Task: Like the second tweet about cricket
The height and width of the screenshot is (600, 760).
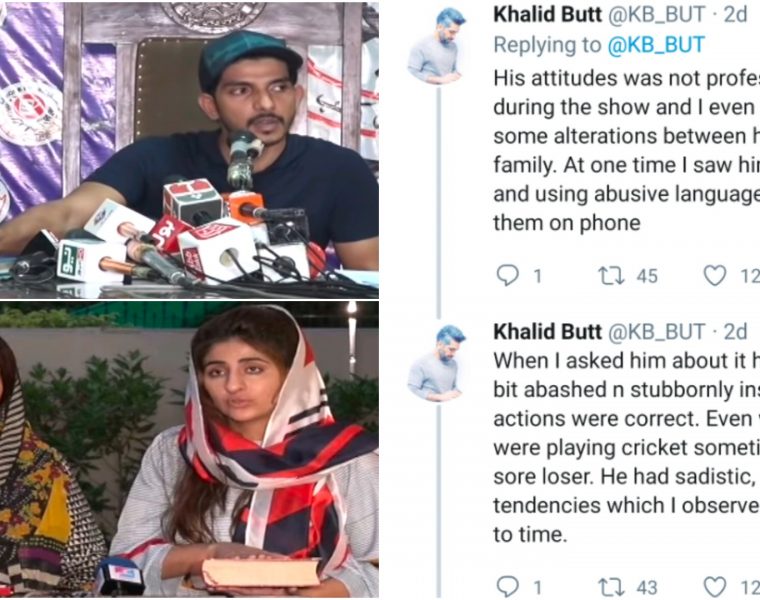Action: tap(715, 587)
